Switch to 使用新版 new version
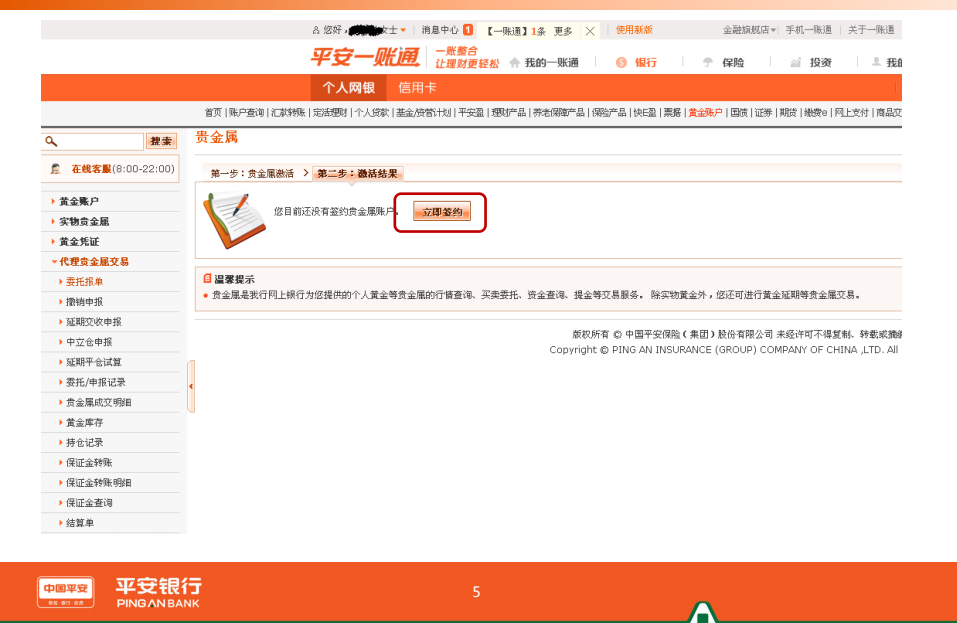957x623 pixels. coord(634,29)
